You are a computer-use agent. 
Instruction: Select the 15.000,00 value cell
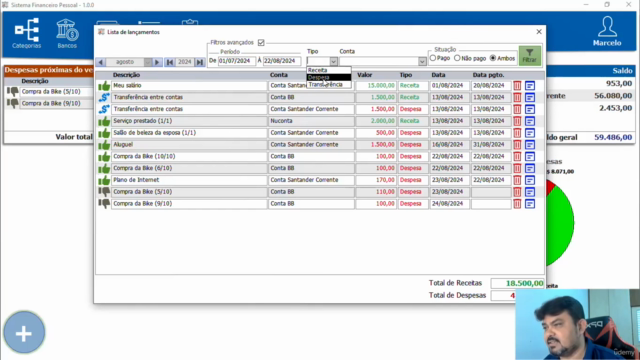point(376,86)
